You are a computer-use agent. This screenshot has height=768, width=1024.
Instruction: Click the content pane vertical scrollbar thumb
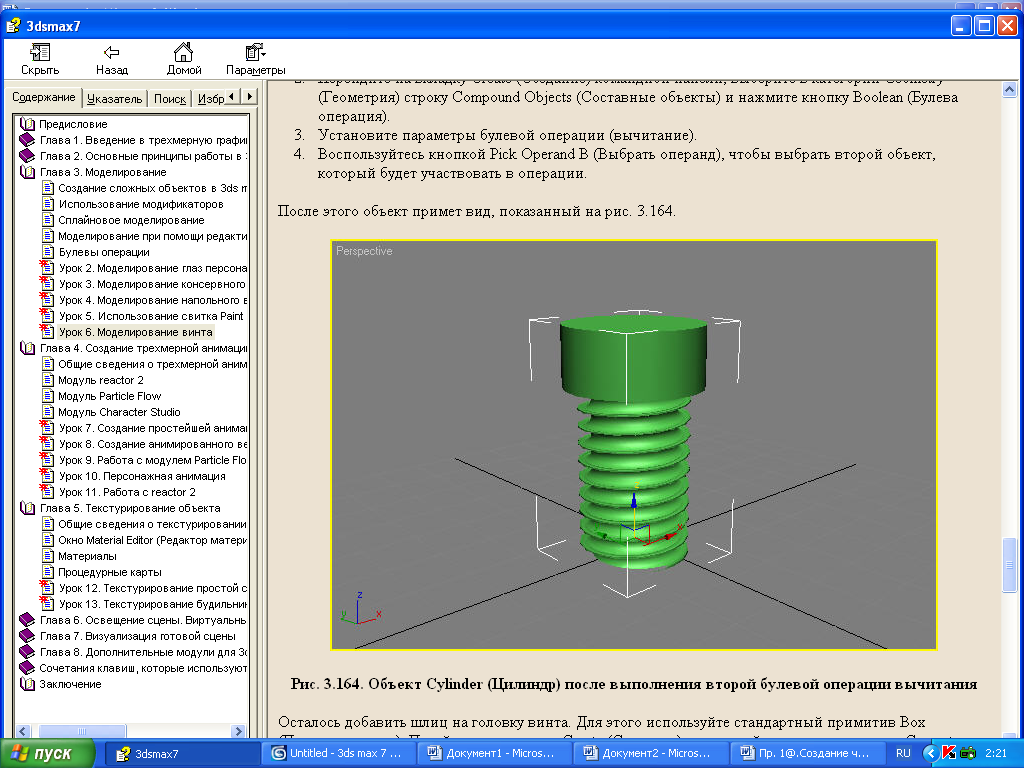1009,564
